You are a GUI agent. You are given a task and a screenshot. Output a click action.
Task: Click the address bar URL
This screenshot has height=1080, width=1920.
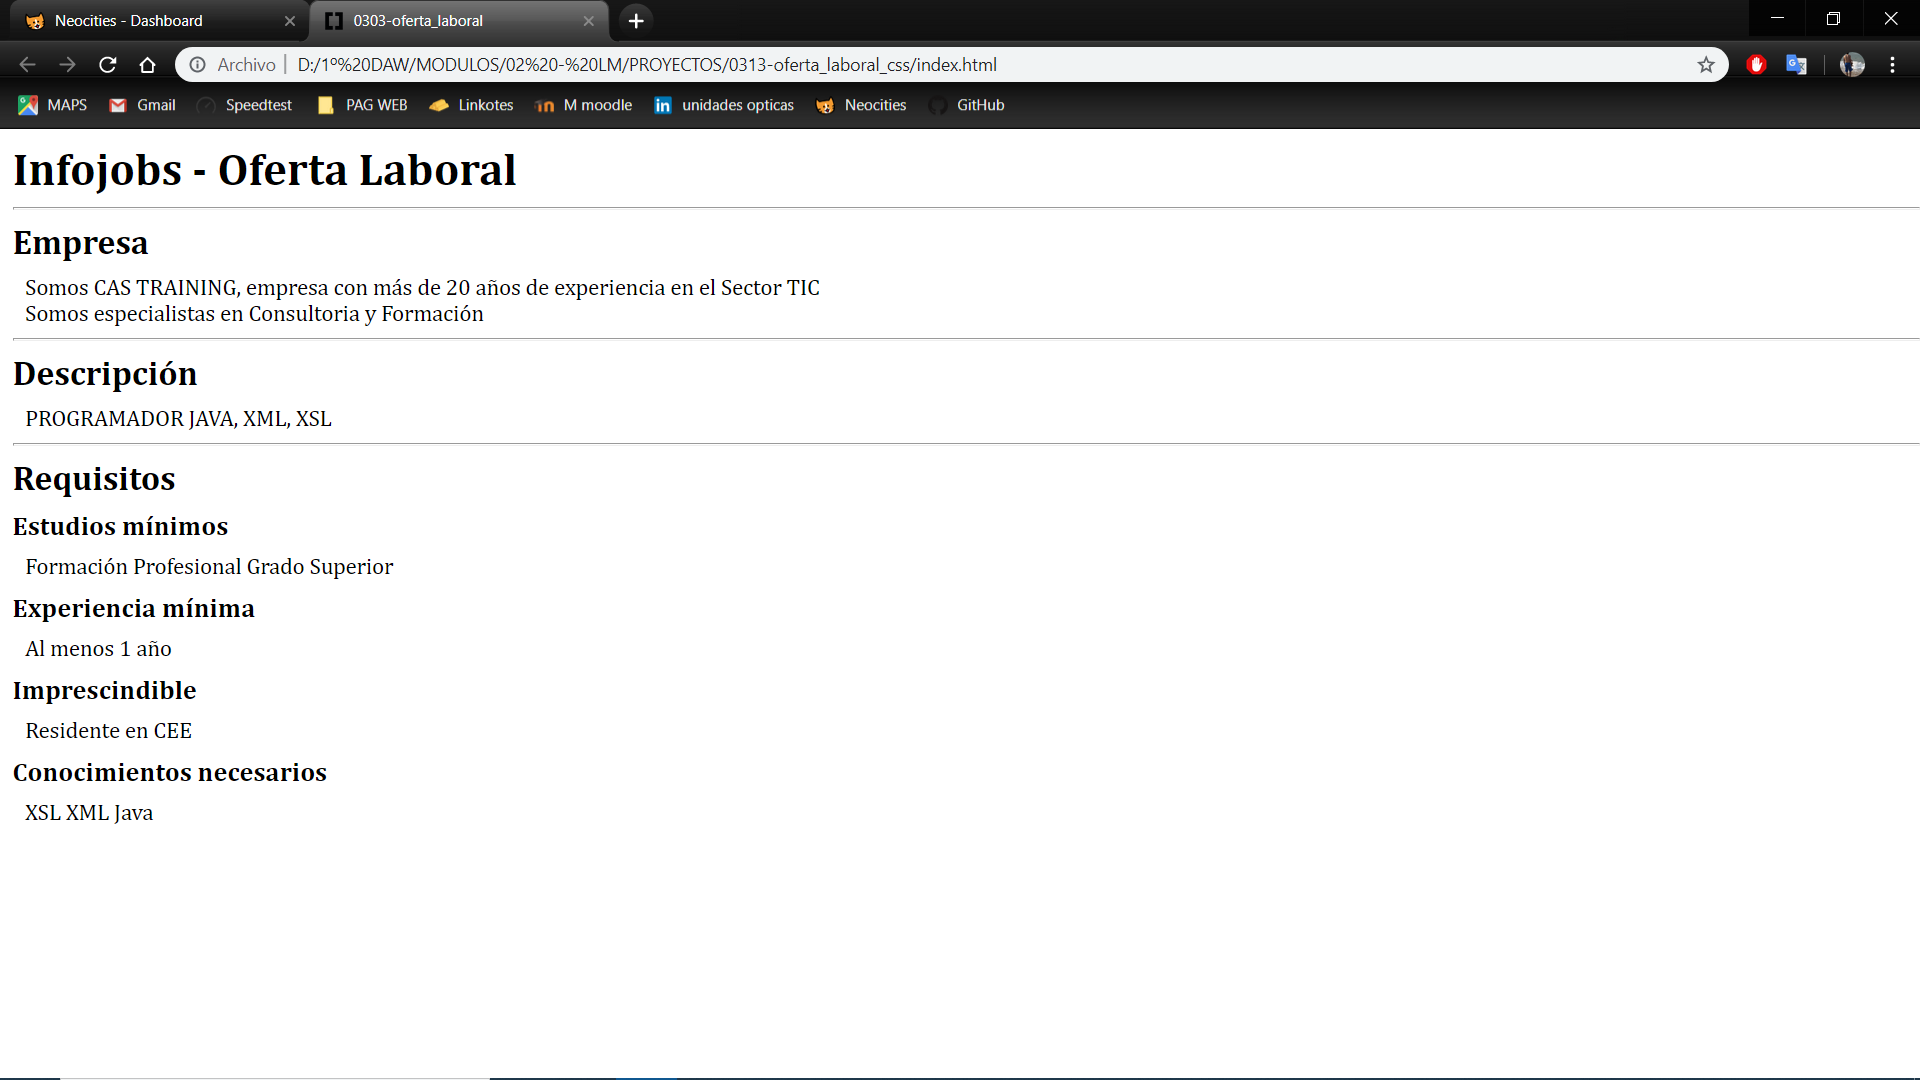(647, 65)
